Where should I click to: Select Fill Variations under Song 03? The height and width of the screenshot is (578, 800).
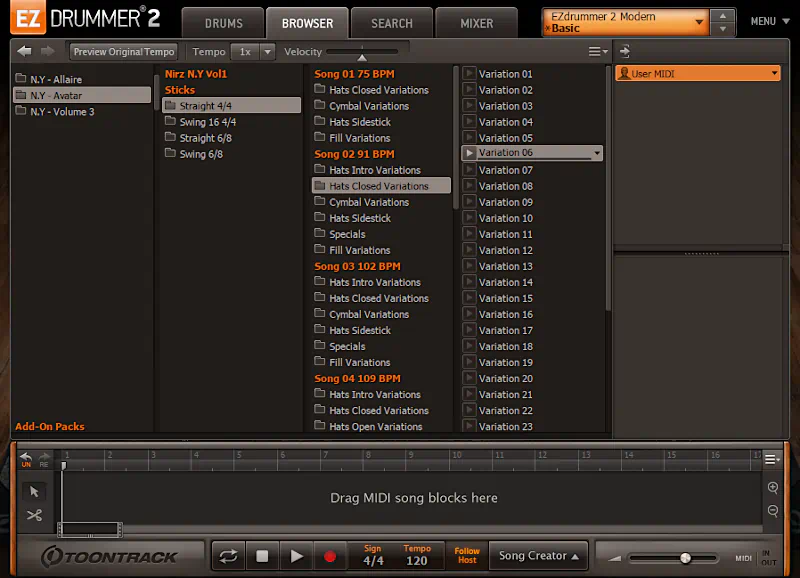click(x=352, y=362)
